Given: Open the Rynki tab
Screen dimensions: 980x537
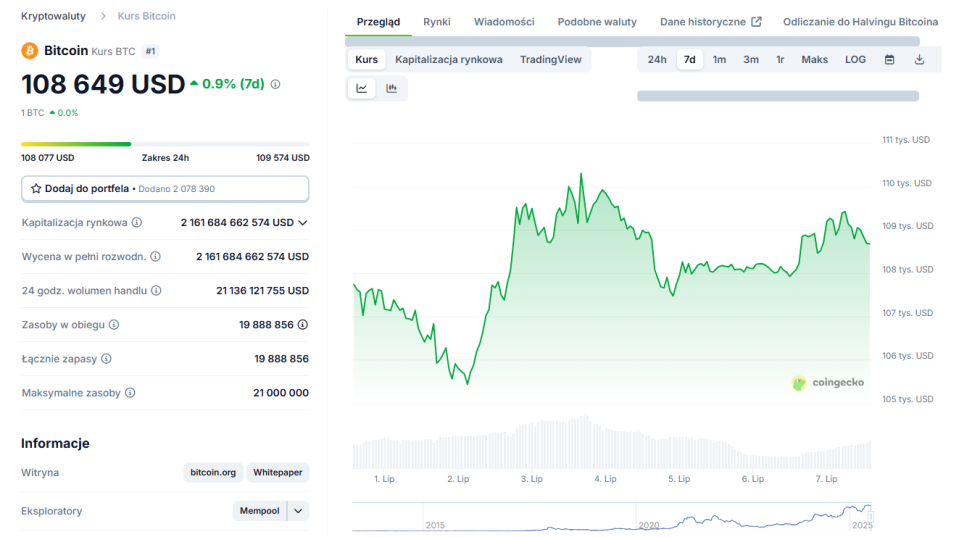Looking at the screenshot, I should tap(436, 22).
